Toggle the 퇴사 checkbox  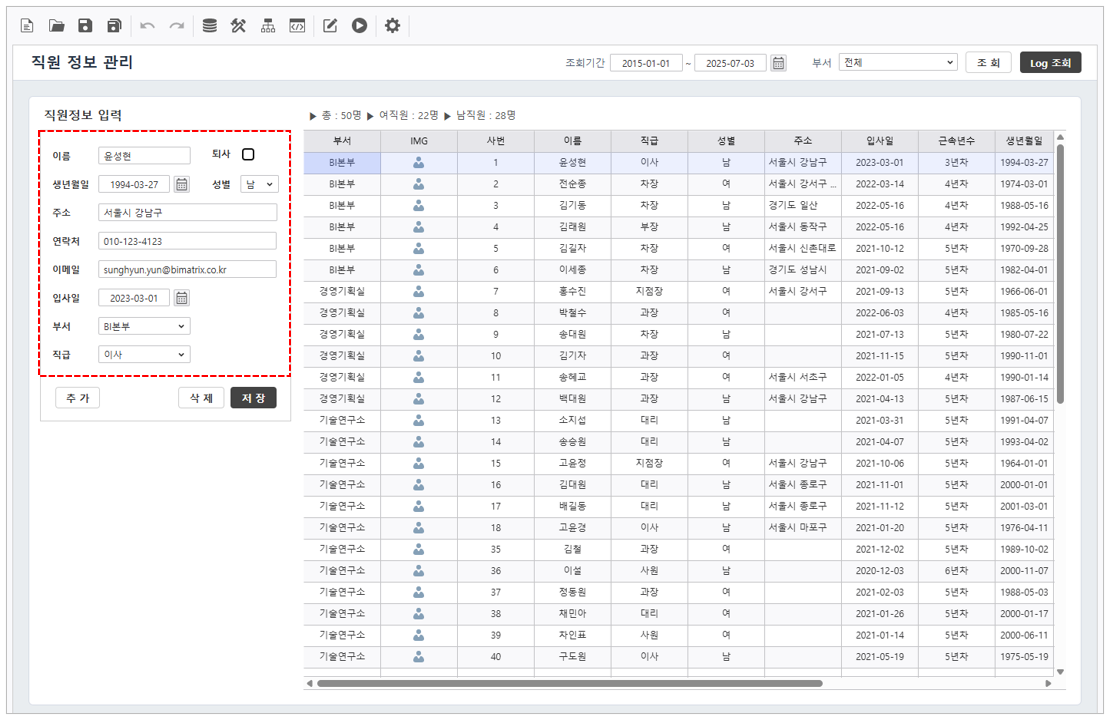point(248,155)
